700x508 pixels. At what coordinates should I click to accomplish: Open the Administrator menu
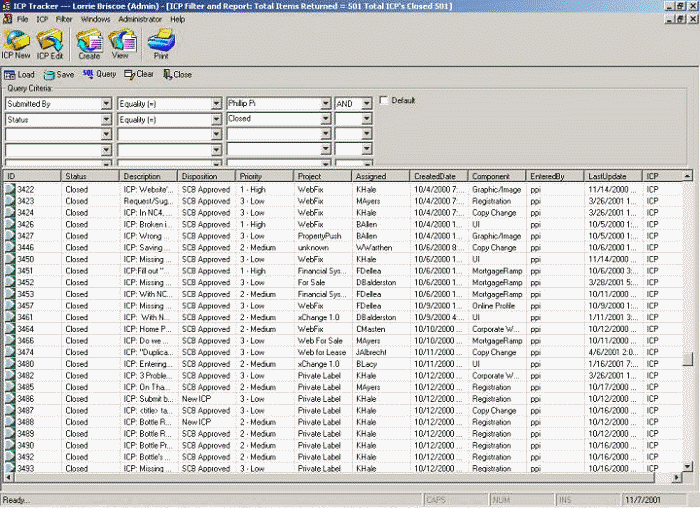139,19
